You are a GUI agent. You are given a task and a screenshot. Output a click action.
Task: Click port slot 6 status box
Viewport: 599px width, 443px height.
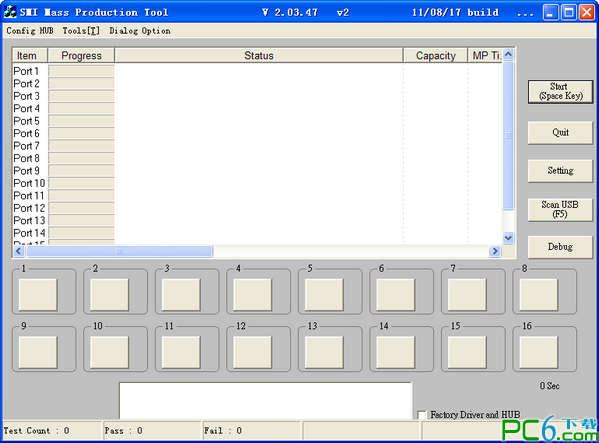click(x=395, y=294)
